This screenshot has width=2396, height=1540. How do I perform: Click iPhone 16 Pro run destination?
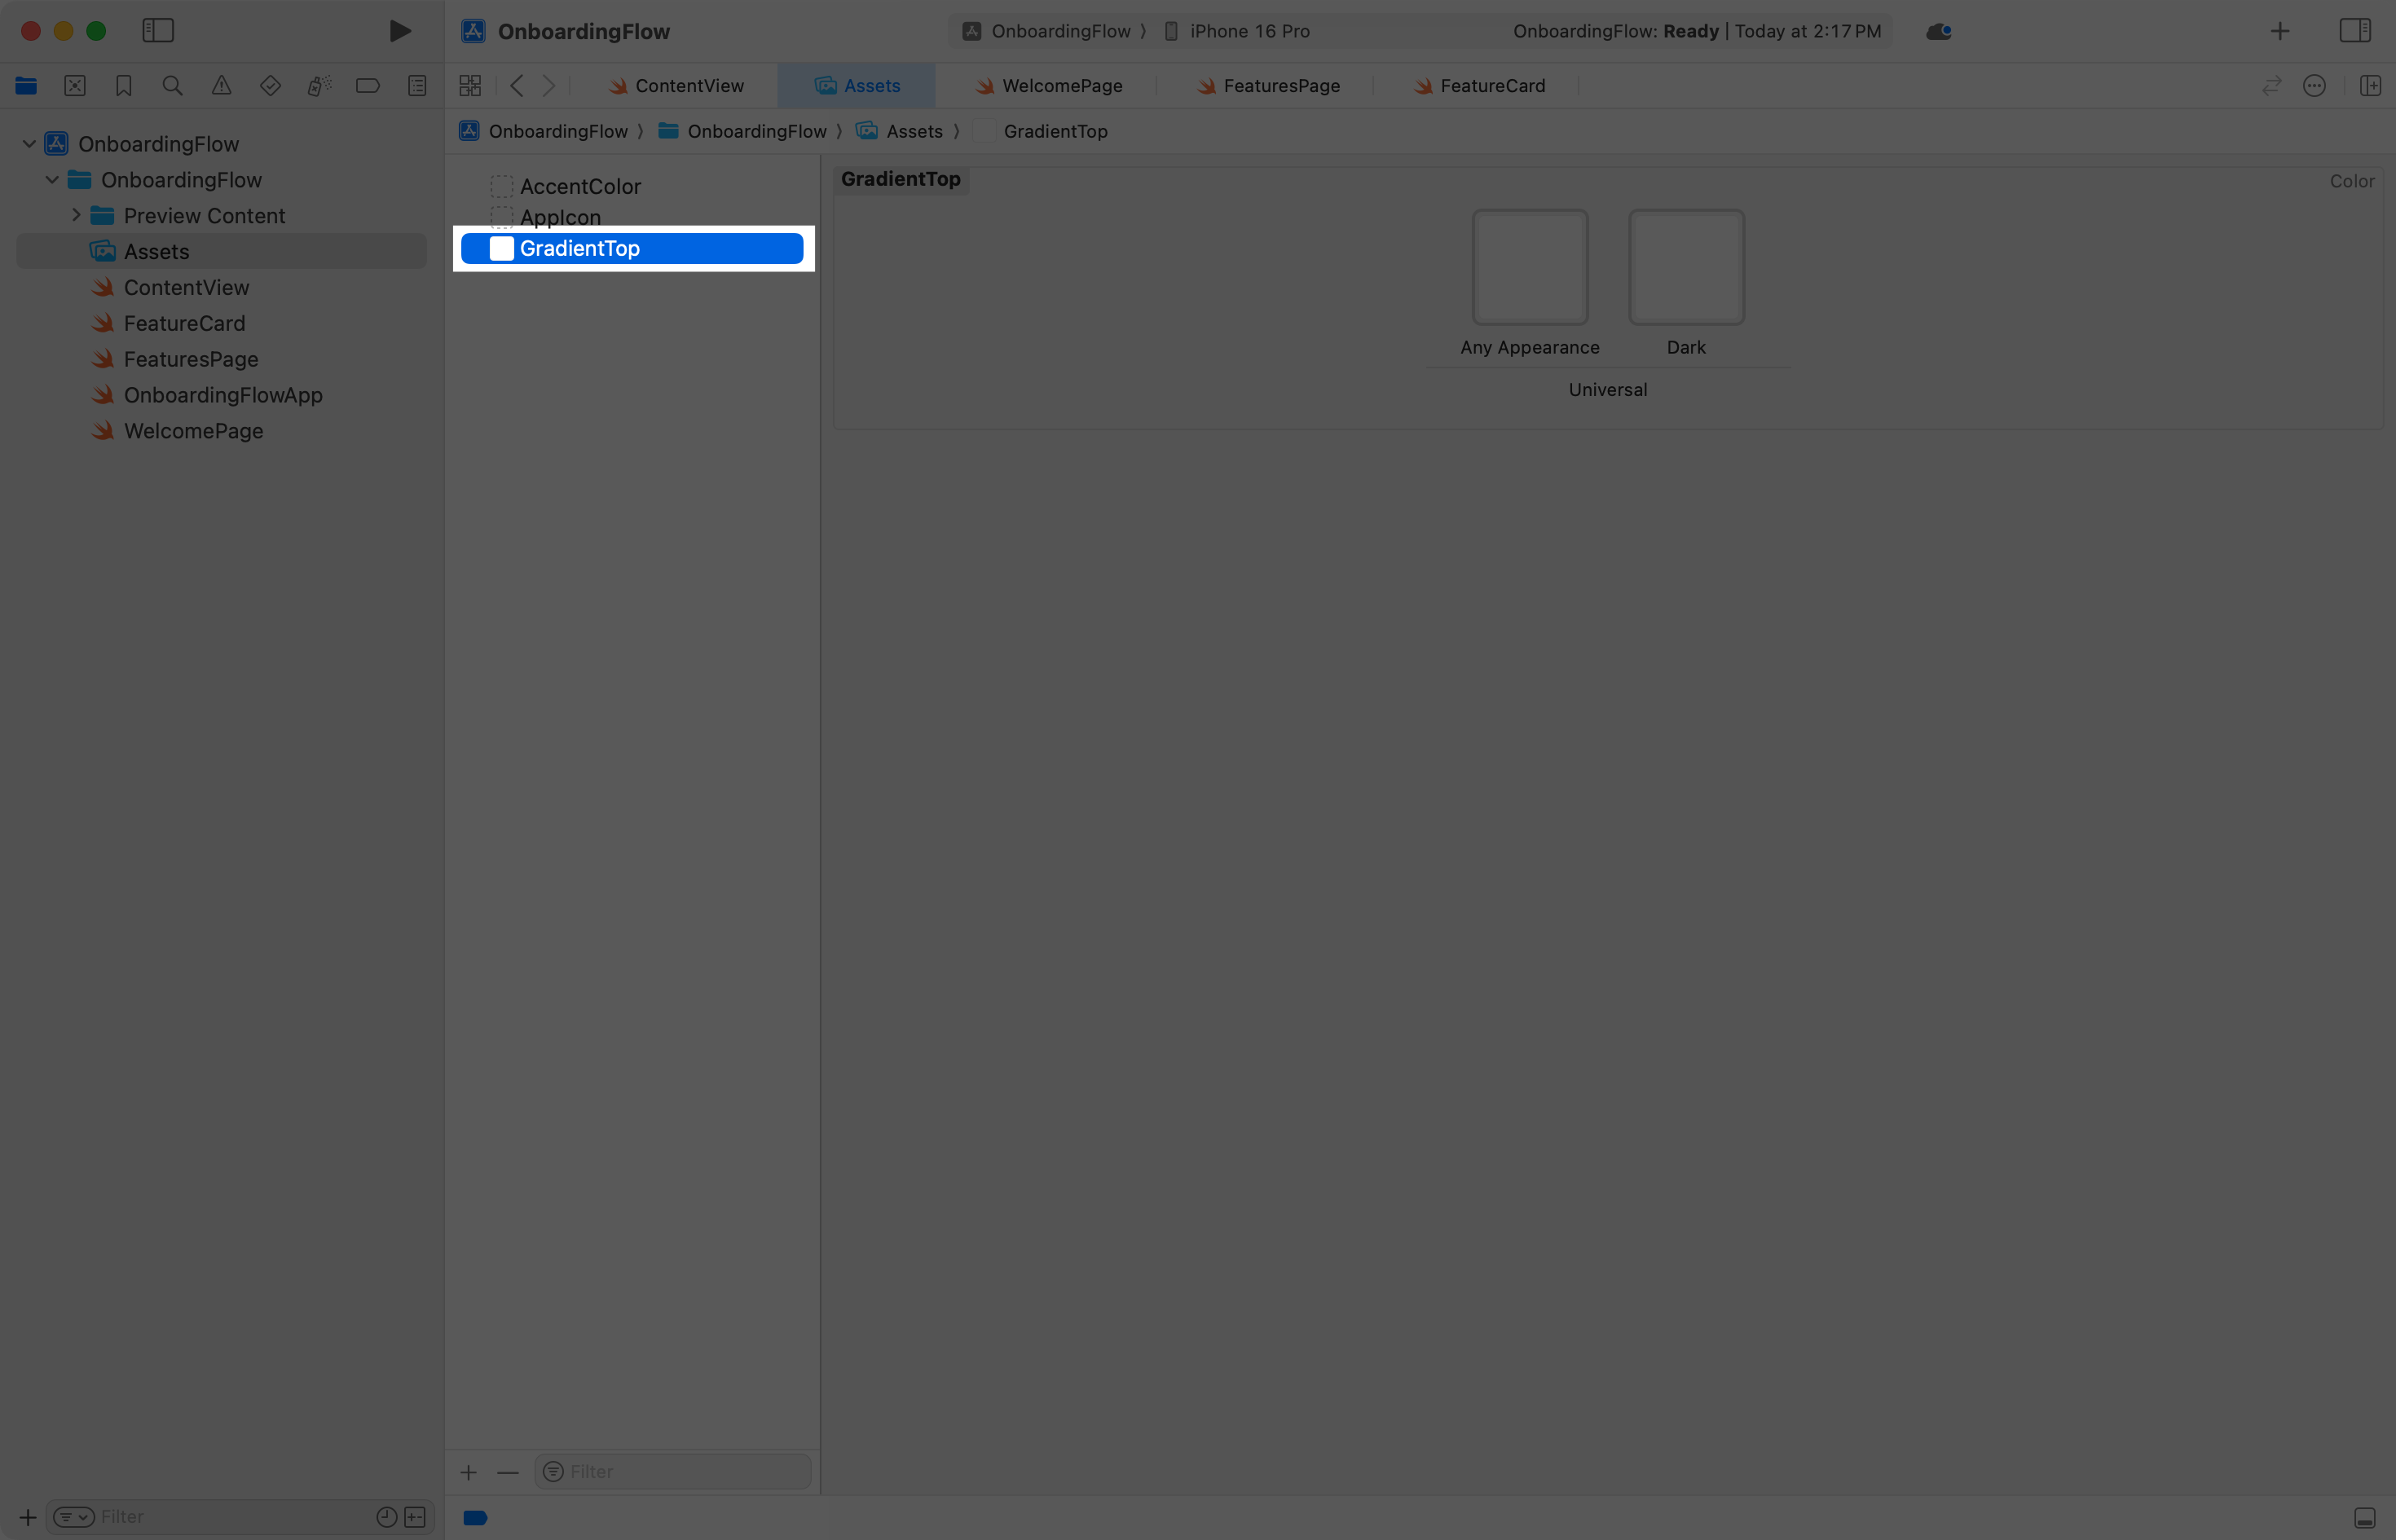[x=1250, y=31]
